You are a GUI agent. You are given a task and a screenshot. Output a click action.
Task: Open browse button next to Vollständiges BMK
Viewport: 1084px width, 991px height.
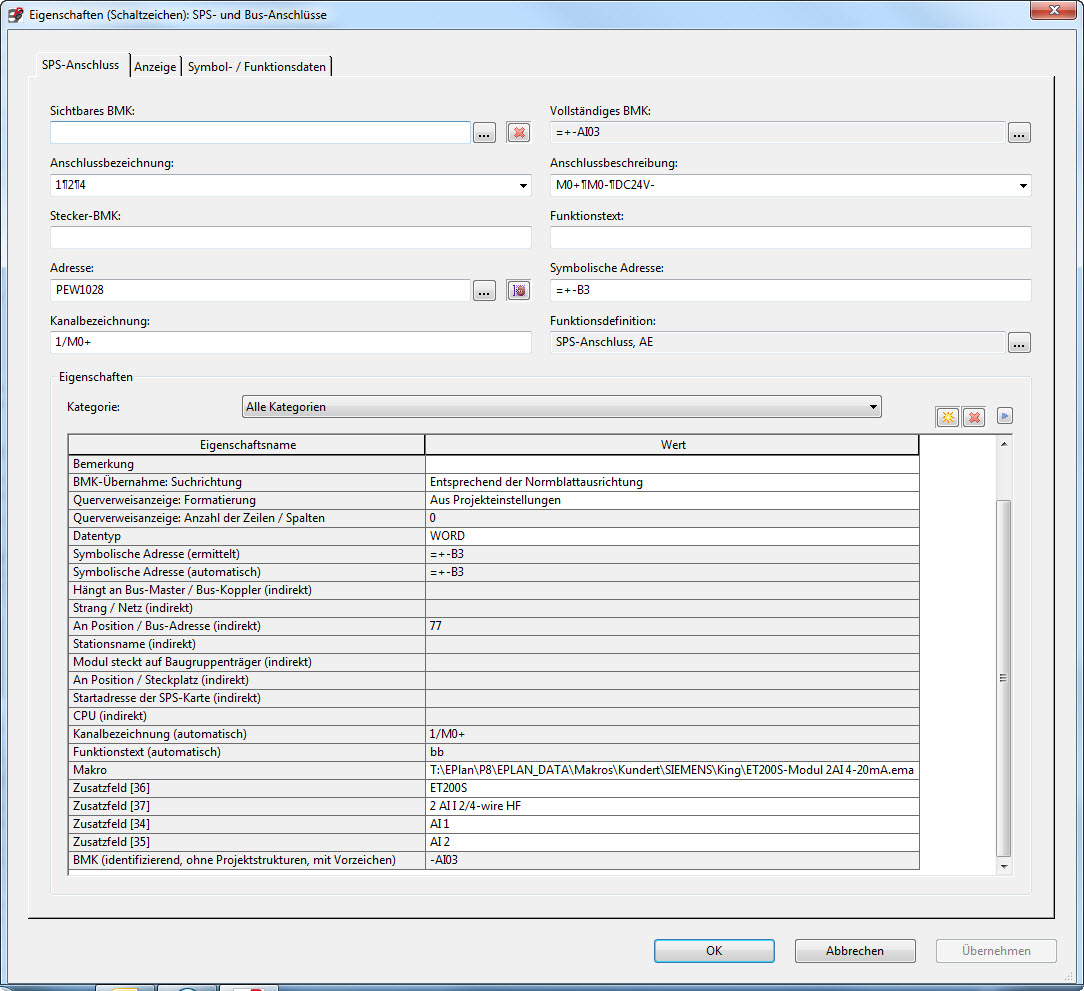[x=1018, y=132]
